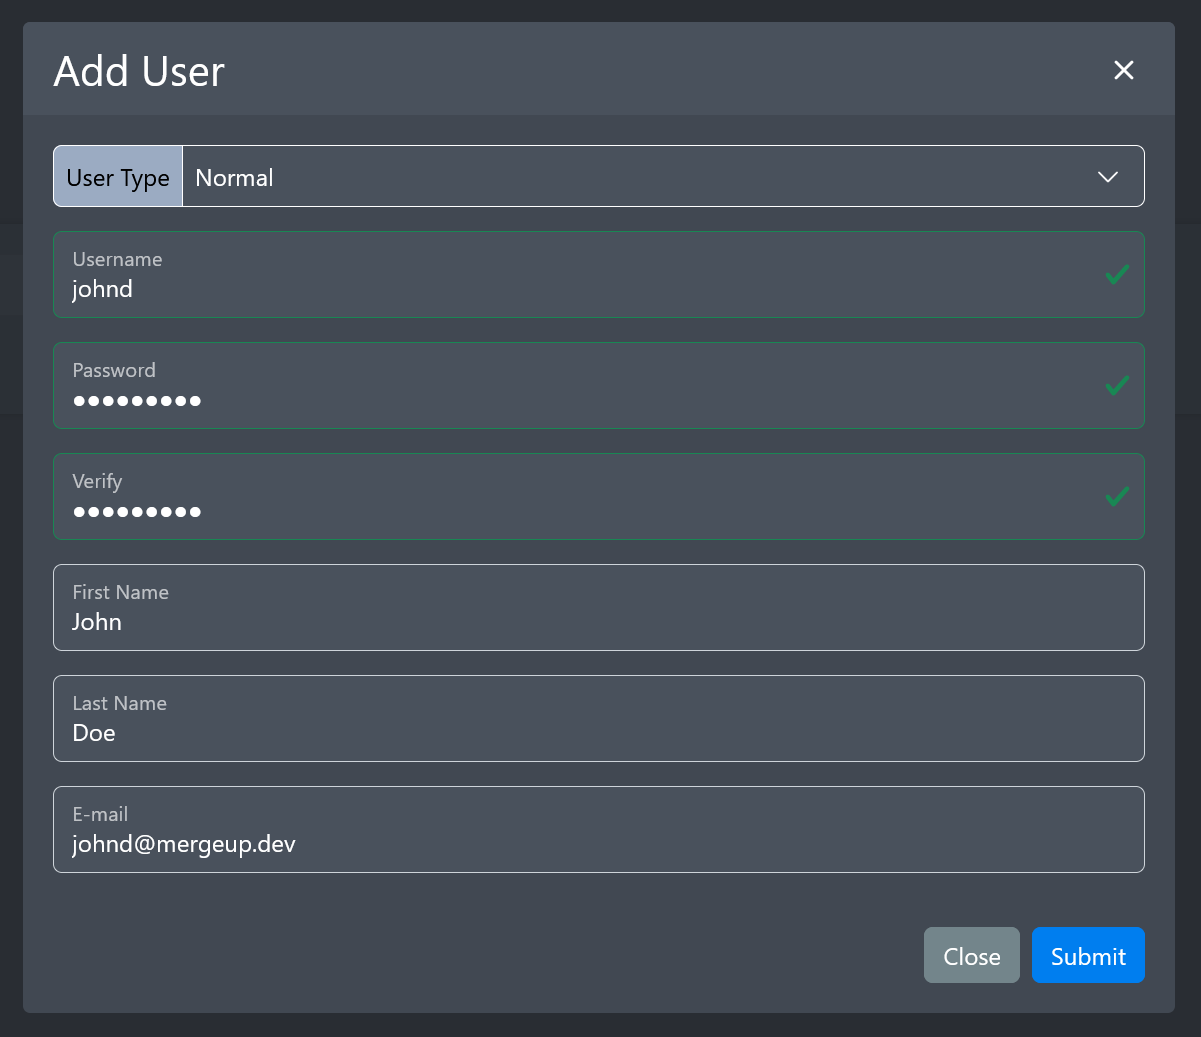Click the E-mail field with johnd@mergeup.dev
Image resolution: width=1201 pixels, height=1037 pixels.
coord(598,830)
